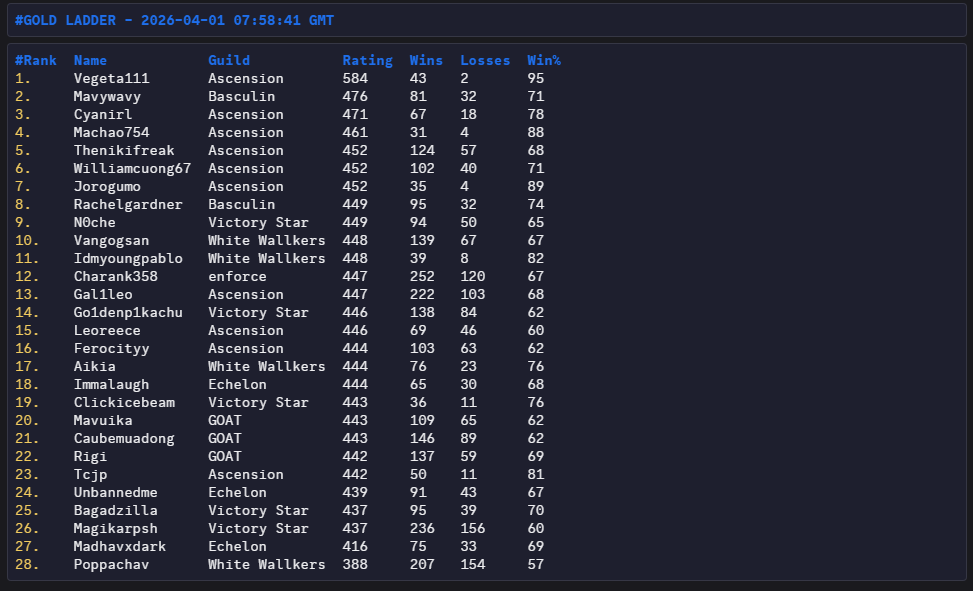This screenshot has height=591, width=973.
Task: Click the Name column header
Action: [90, 60]
